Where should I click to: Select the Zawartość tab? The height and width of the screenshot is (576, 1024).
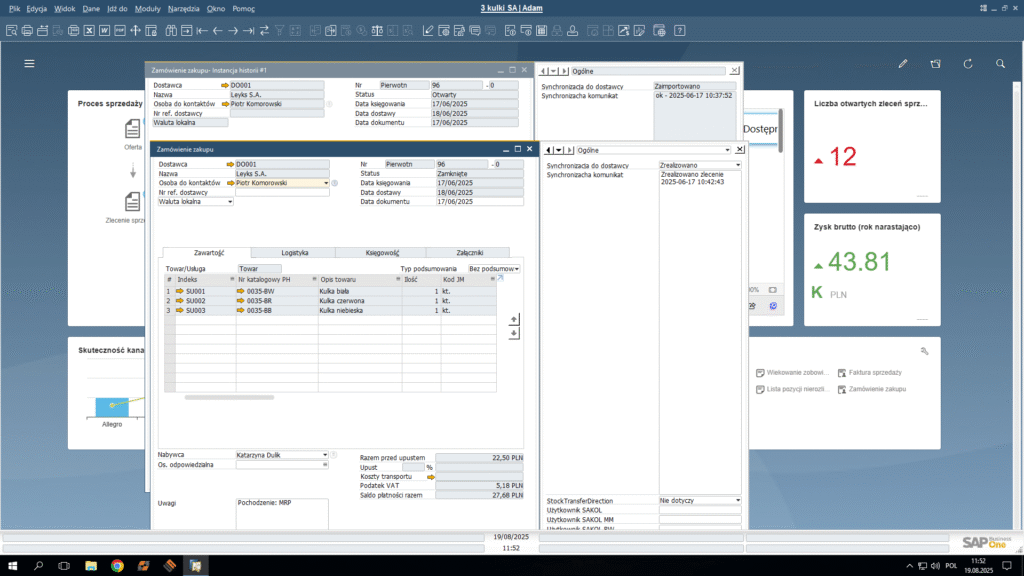[208, 253]
